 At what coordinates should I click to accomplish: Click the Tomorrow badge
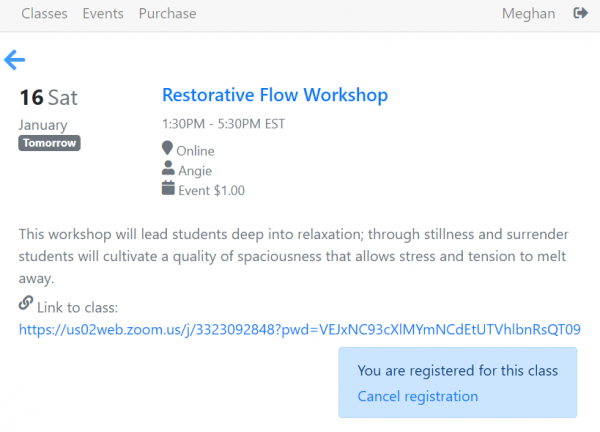coord(49,143)
